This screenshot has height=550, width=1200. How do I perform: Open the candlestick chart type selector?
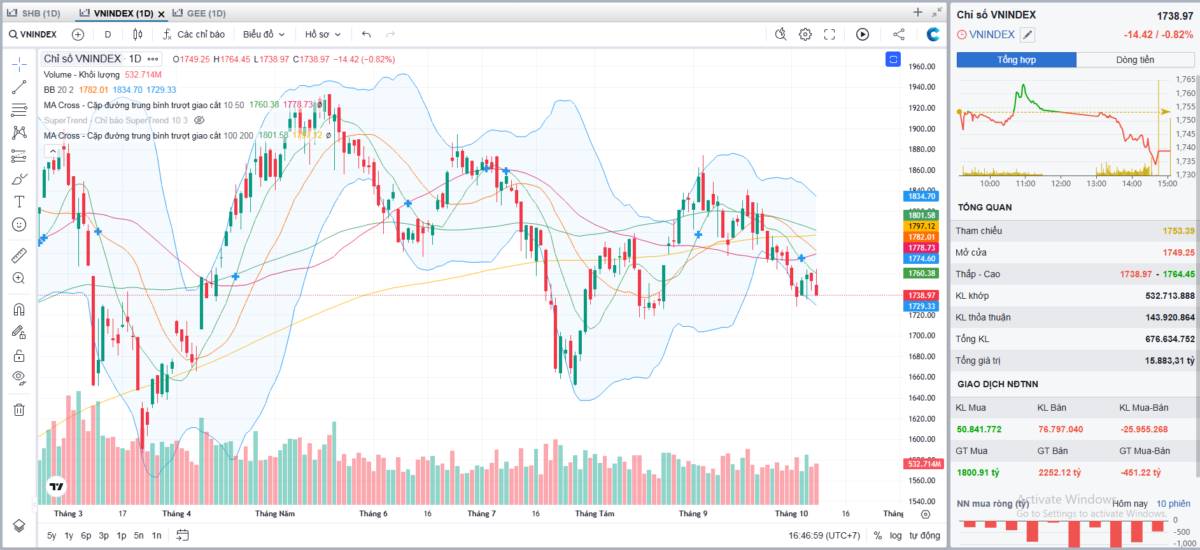pyautogui.click(x=138, y=34)
